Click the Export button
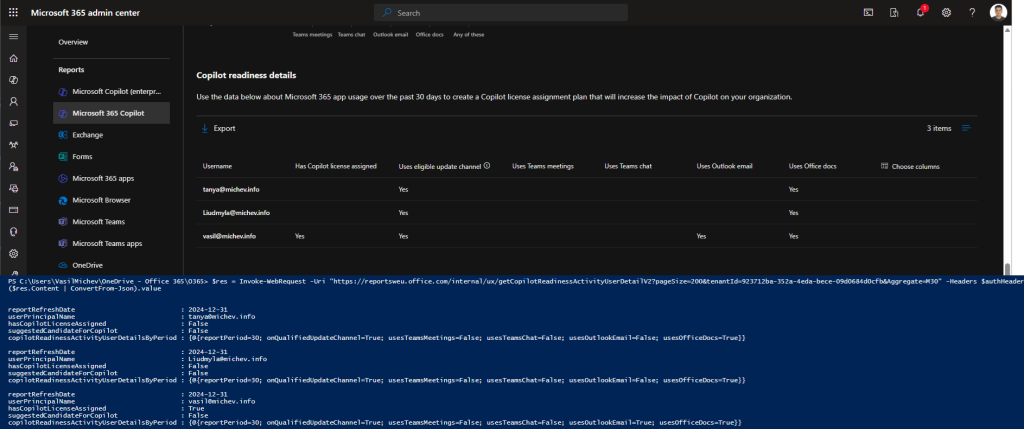Viewport: 1024px width, 429px height. tap(218, 128)
